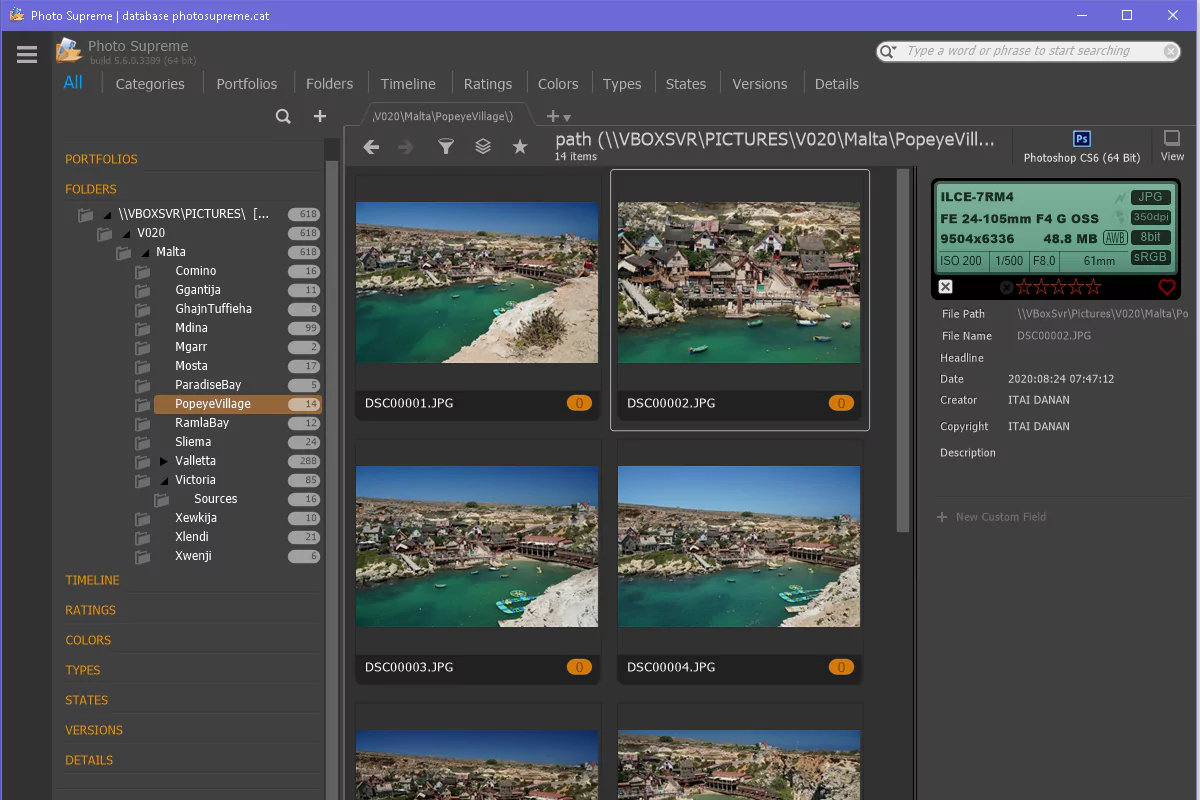This screenshot has height=800, width=1200.
Task: Switch to the Timeline tab
Action: click(408, 84)
